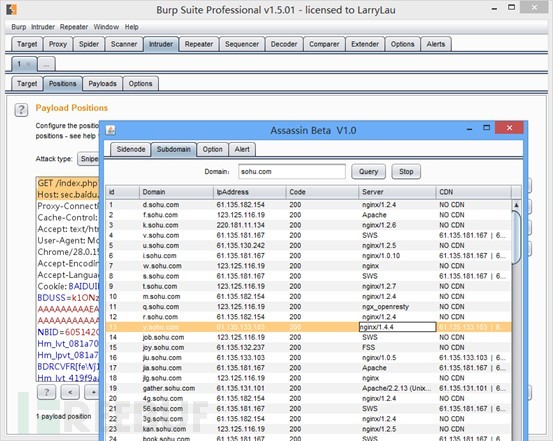Open the Attack type dropdown
553x441 pixels.
89,159
